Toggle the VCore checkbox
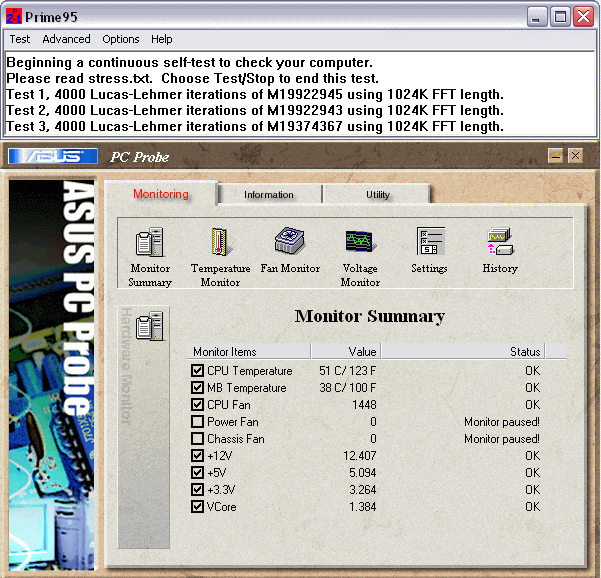The width and height of the screenshot is (601, 578). click(x=197, y=507)
